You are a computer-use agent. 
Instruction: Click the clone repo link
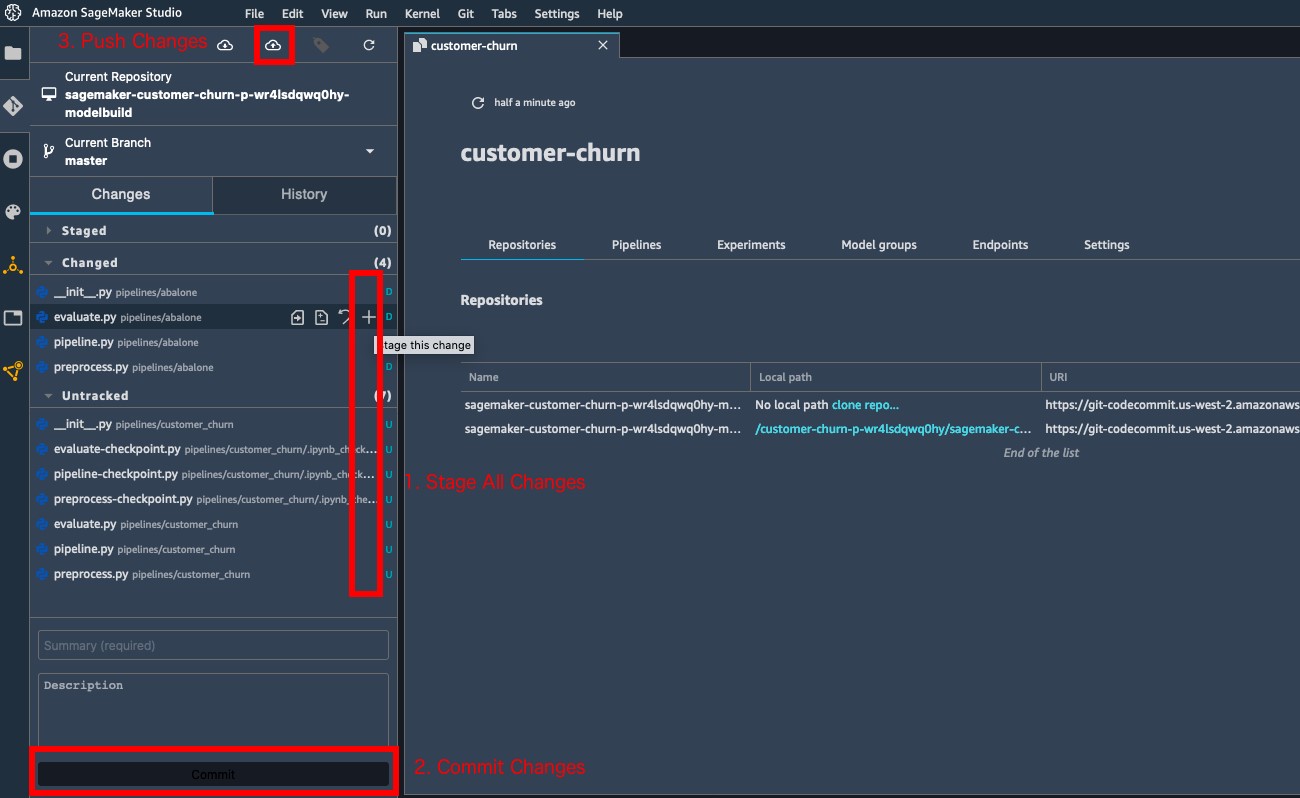[x=865, y=405]
